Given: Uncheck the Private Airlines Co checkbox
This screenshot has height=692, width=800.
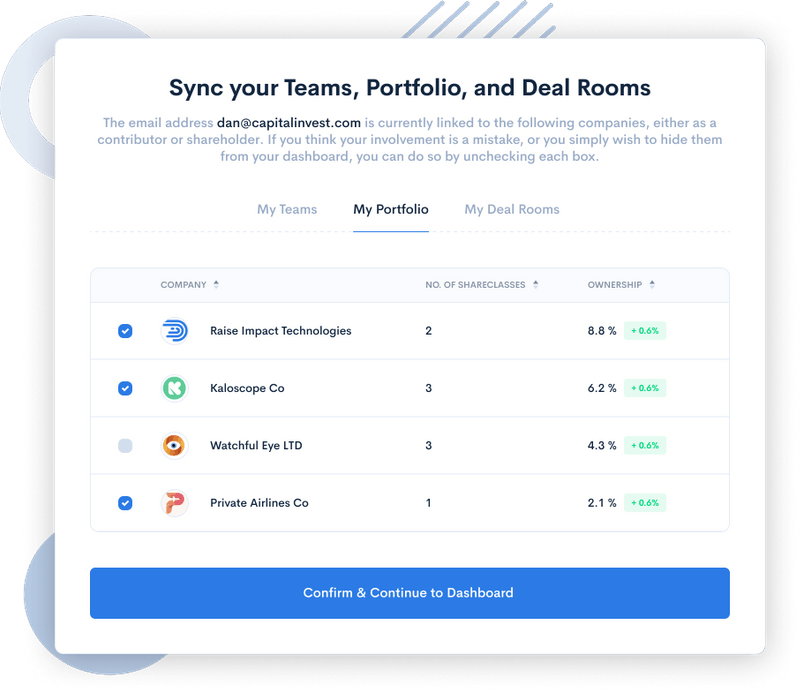Looking at the screenshot, I should pyautogui.click(x=125, y=503).
